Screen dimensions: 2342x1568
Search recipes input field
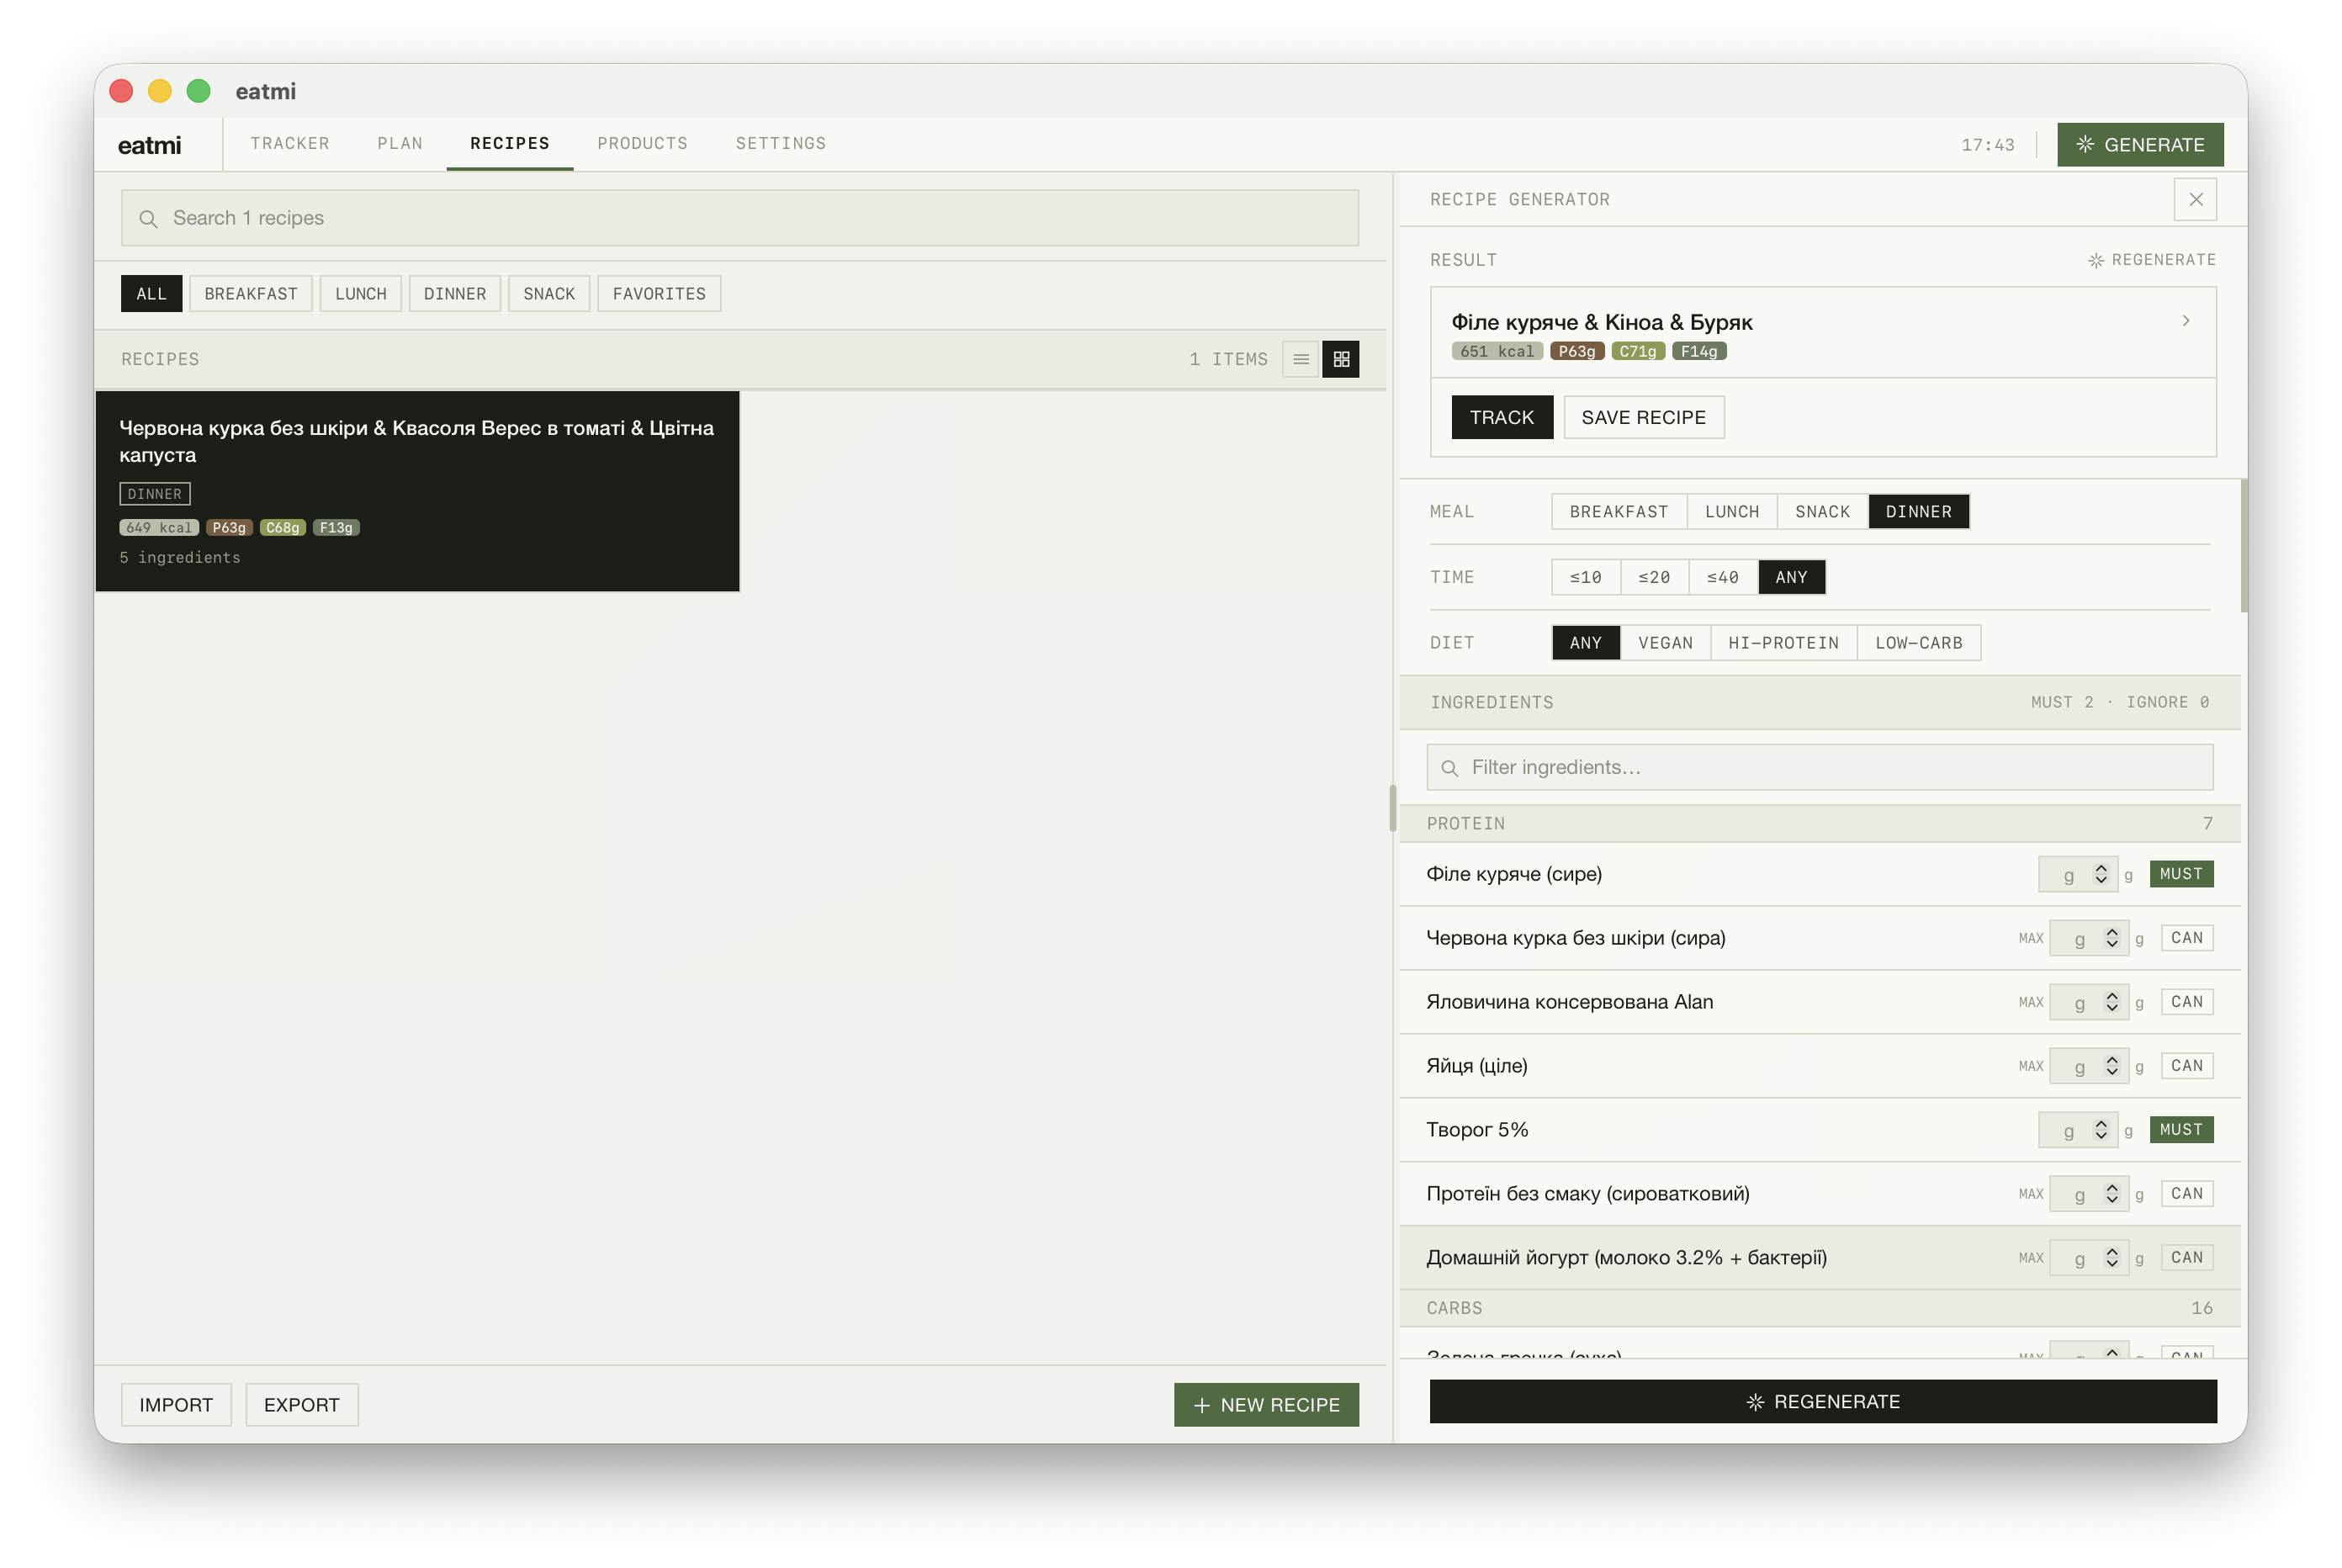coord(740,218)
